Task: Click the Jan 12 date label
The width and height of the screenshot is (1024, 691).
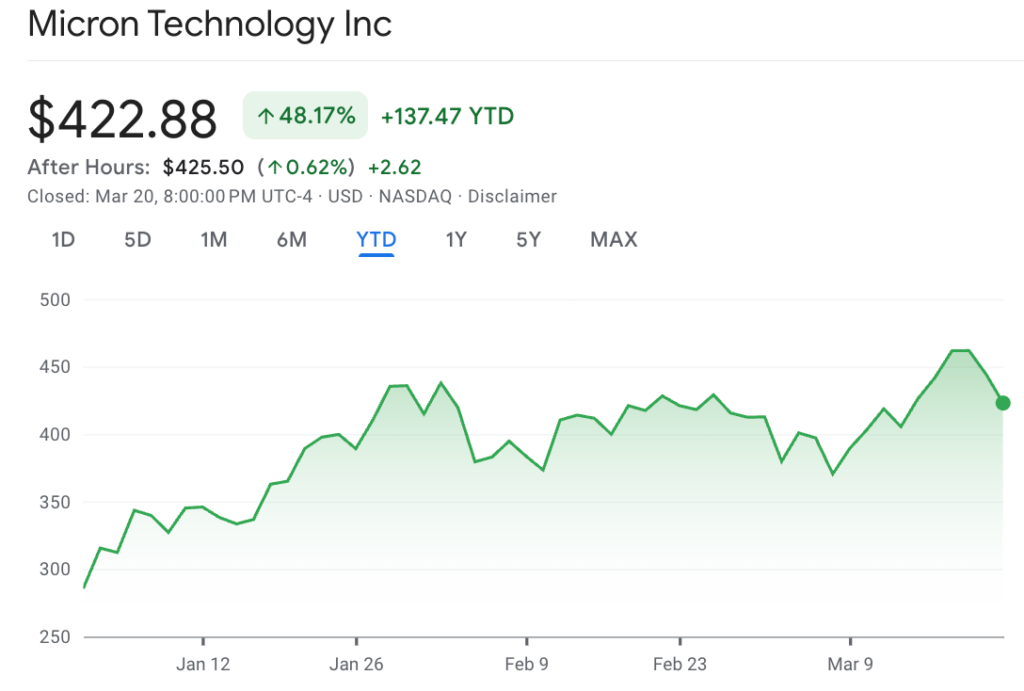Action: tap(203, 664)
